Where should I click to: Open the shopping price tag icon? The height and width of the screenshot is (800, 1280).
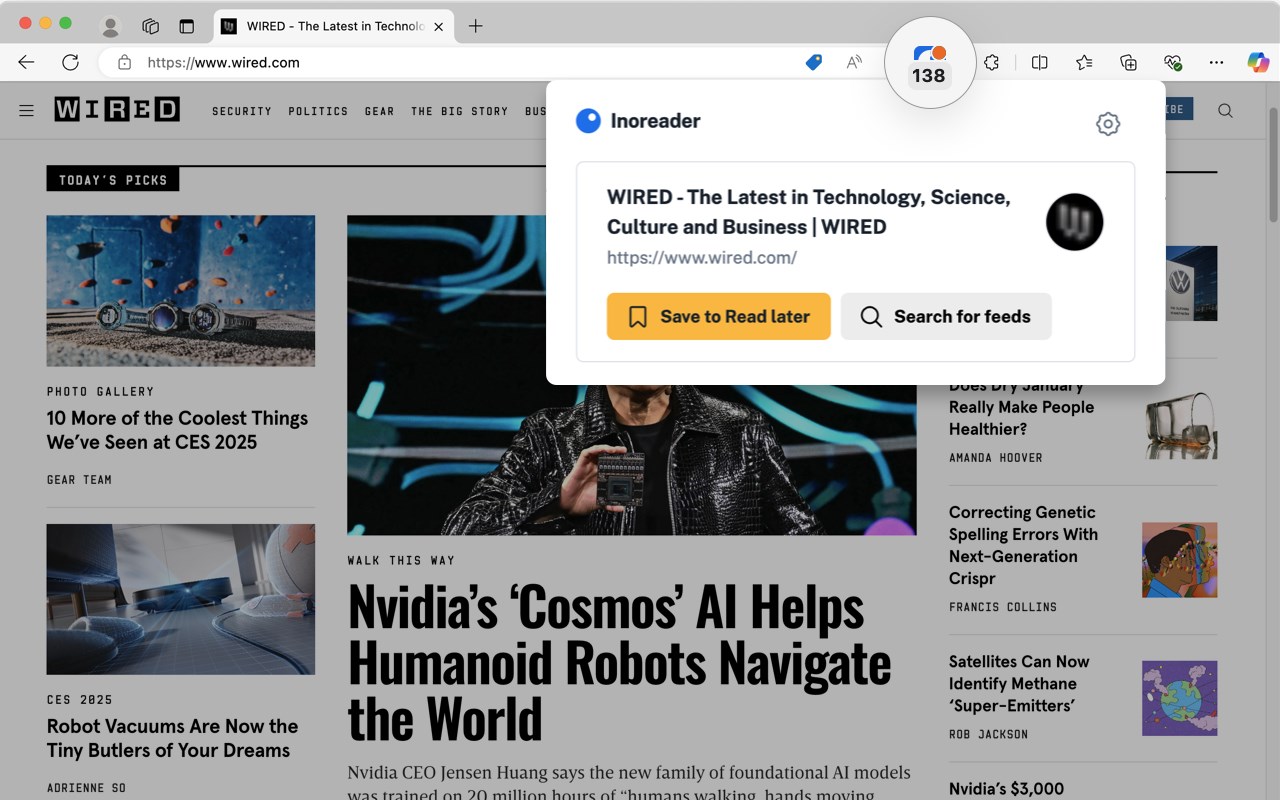814,62
